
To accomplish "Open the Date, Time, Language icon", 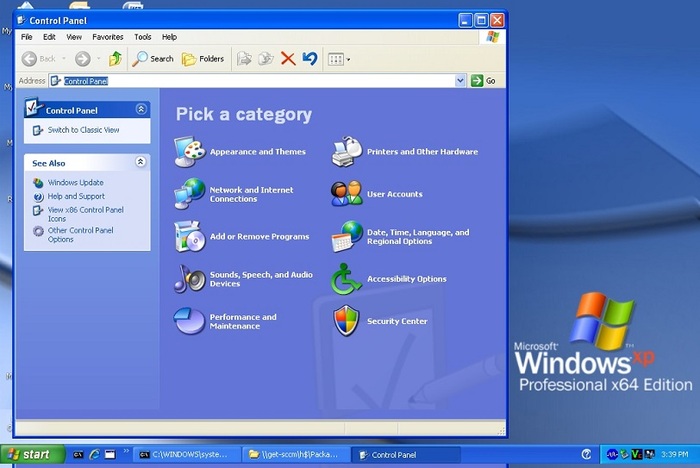I will point(347,237).
